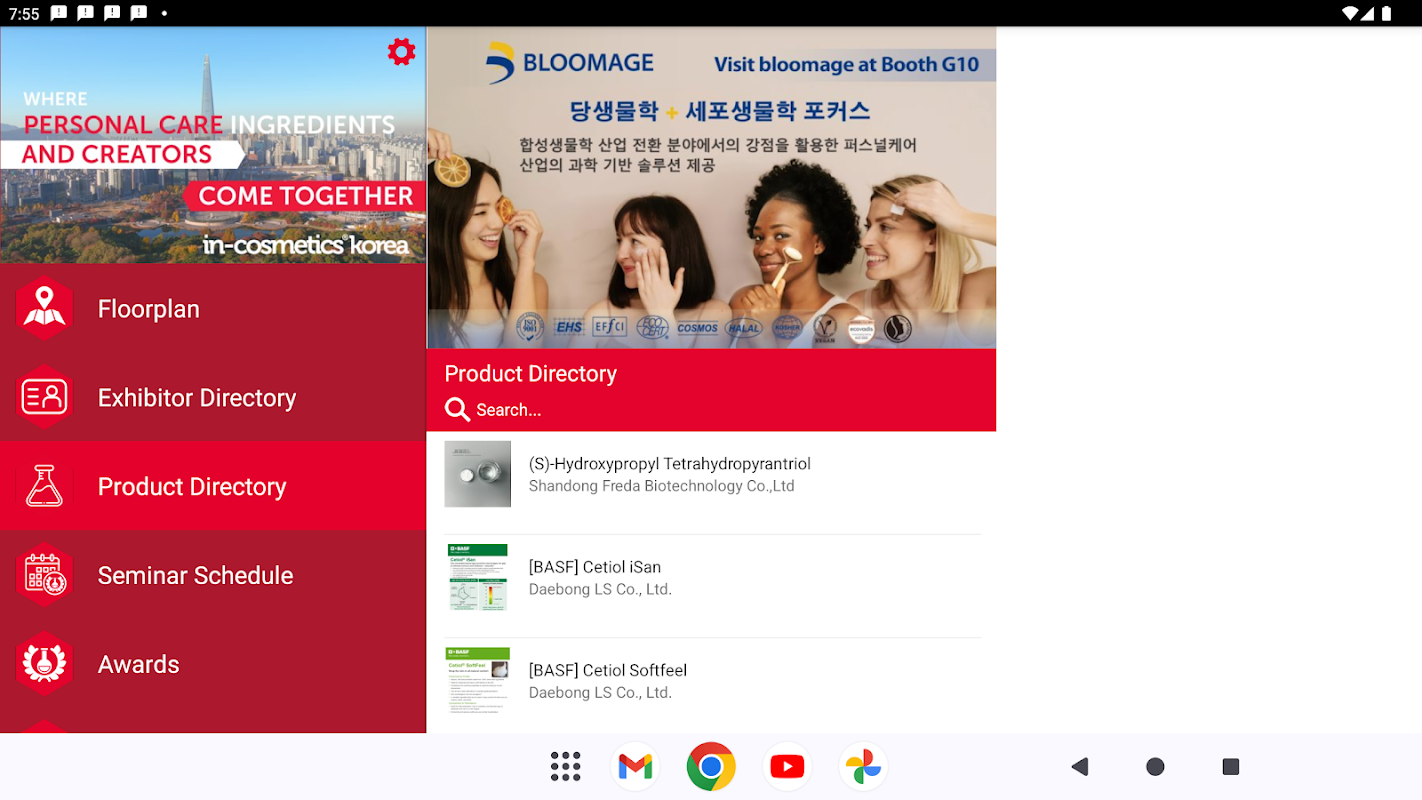Image resolution: width=1422 pixels, height=800 pixels.
Task: Launch Gmail from the taskbar
Action: tap(635, 767)
